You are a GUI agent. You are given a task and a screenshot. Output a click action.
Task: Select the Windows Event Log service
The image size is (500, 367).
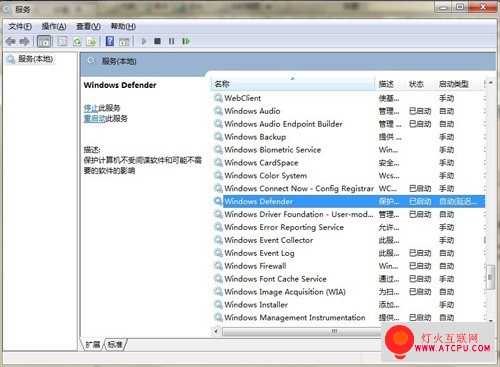[348, 253]
